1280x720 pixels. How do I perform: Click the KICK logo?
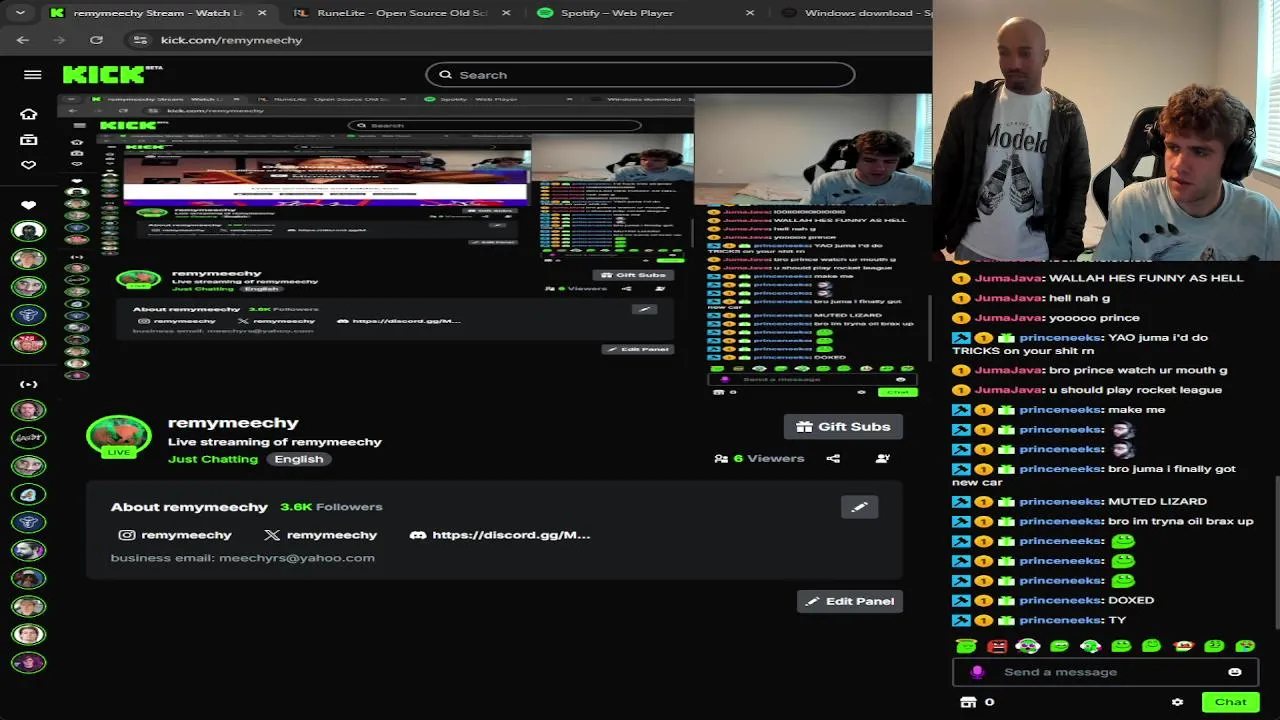pyautogui.click(x=105, y=75)
